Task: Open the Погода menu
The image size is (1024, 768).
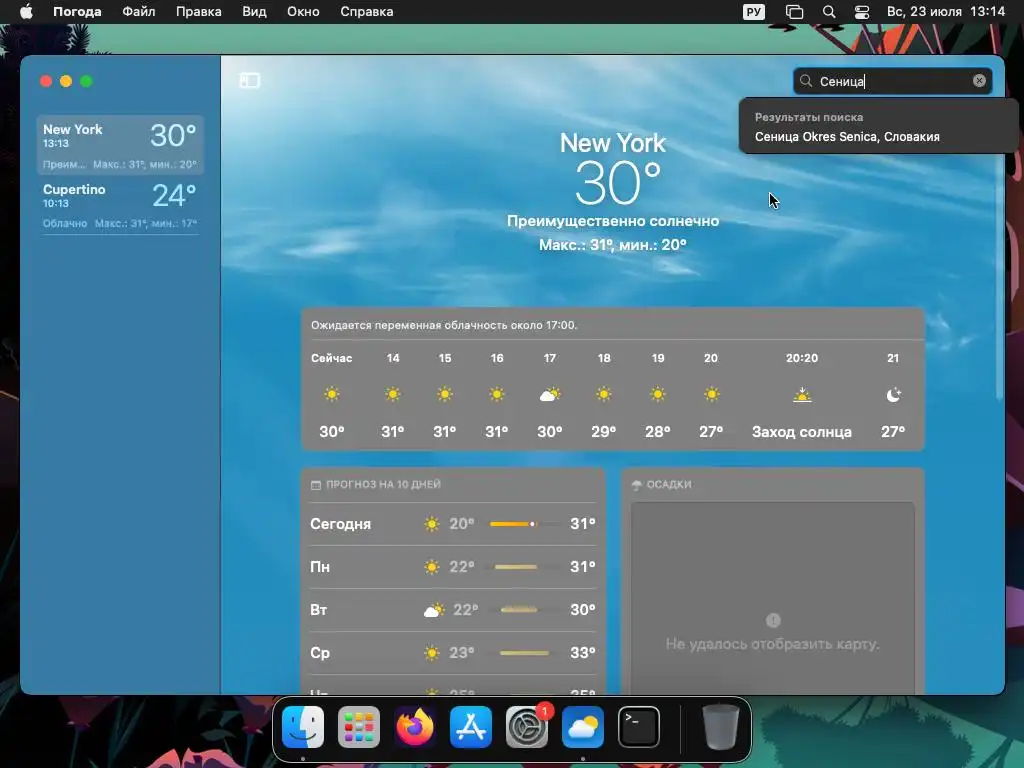Action: click(x=77, y=11)
